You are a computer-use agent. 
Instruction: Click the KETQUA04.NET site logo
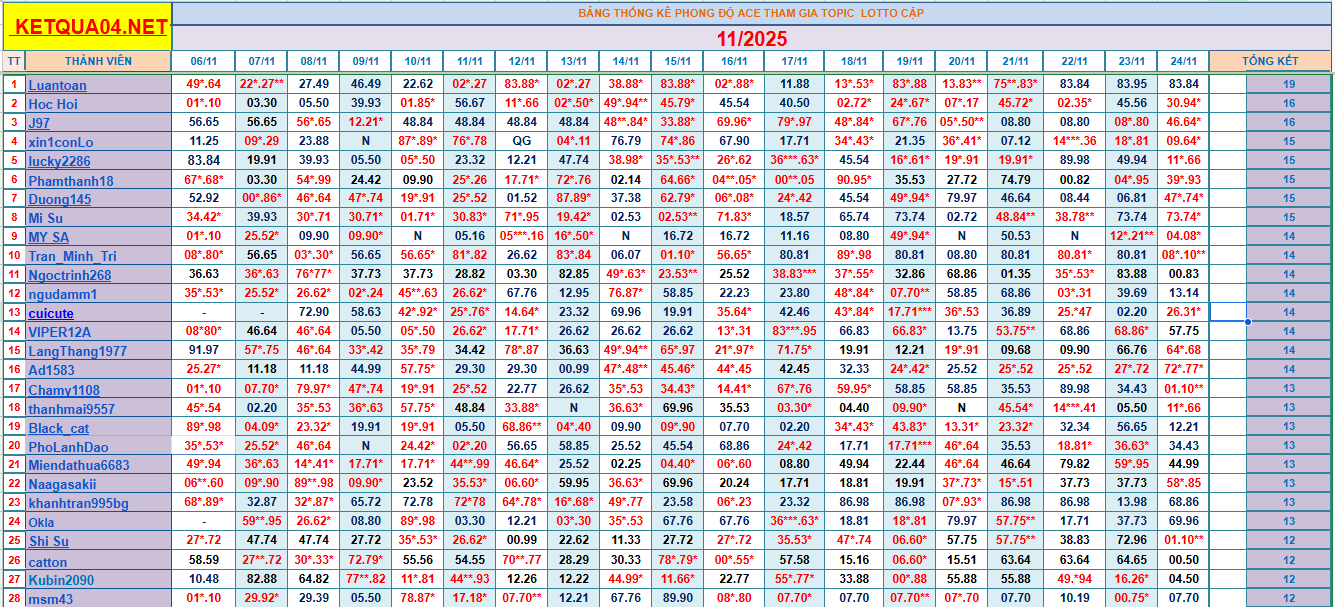pyautogui.click(x=87, y=27)
